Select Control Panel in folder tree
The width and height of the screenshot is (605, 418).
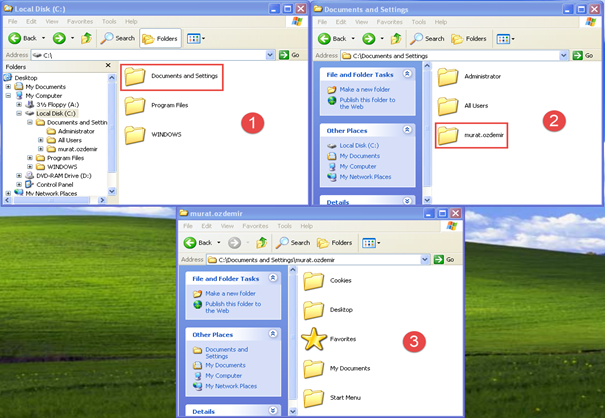coord(54,184)
